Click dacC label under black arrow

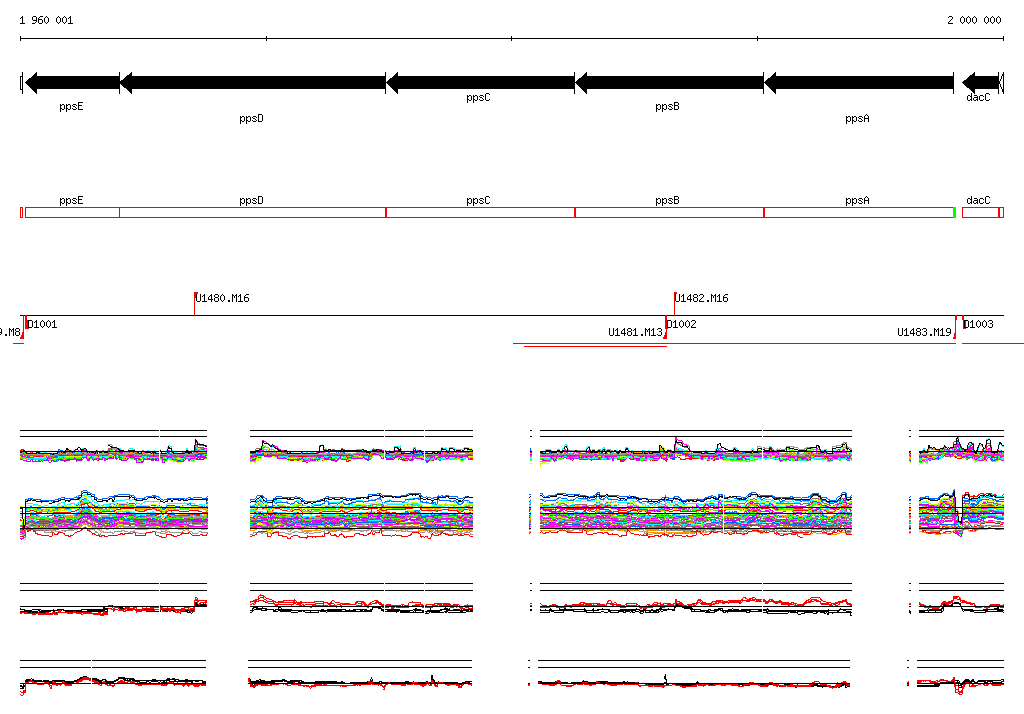tap(978, 97)
